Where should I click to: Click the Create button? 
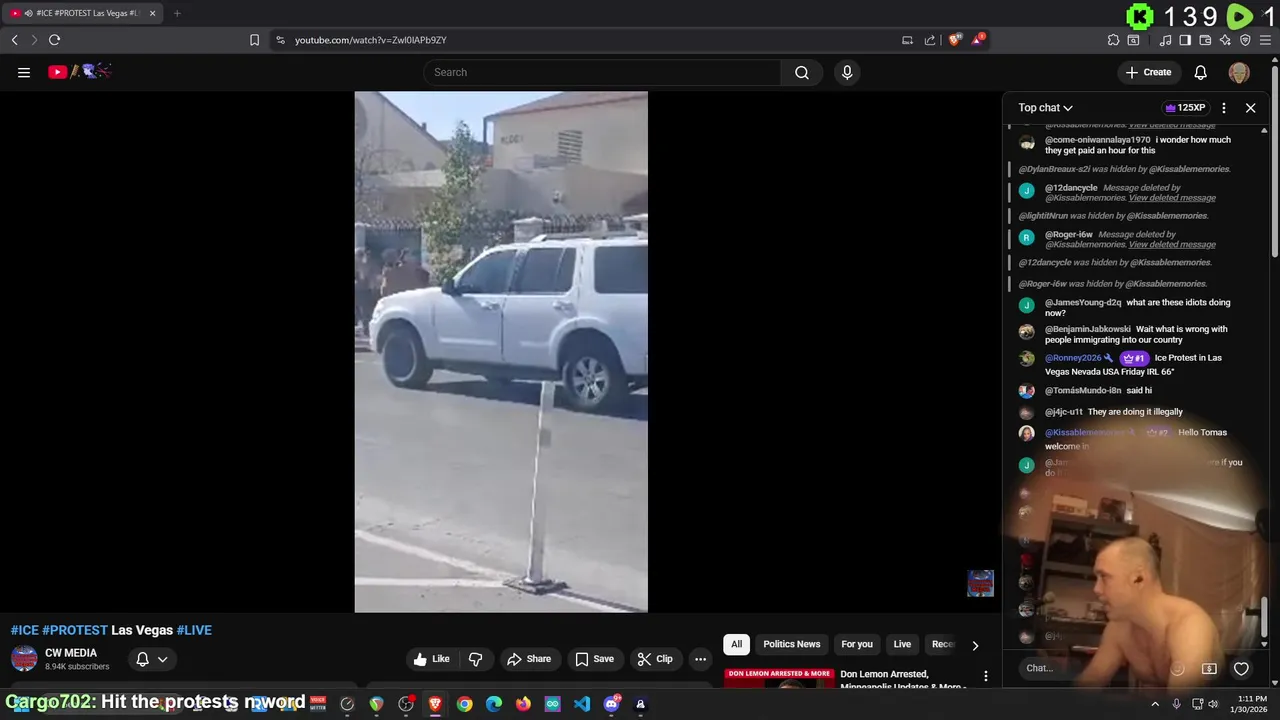(1148, 72)
